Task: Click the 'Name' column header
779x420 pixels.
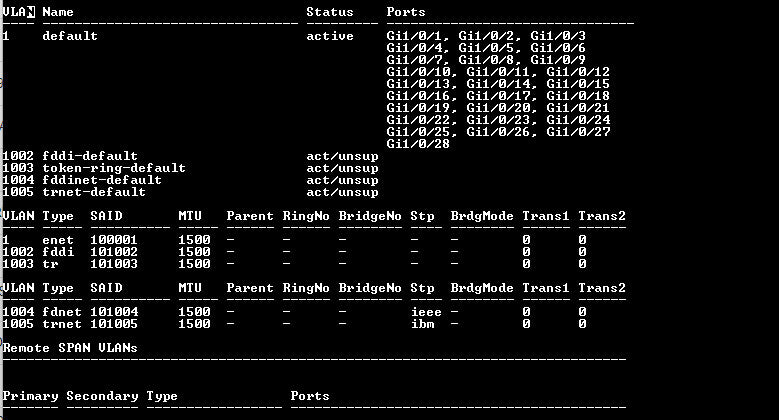Action: [58, 12]
